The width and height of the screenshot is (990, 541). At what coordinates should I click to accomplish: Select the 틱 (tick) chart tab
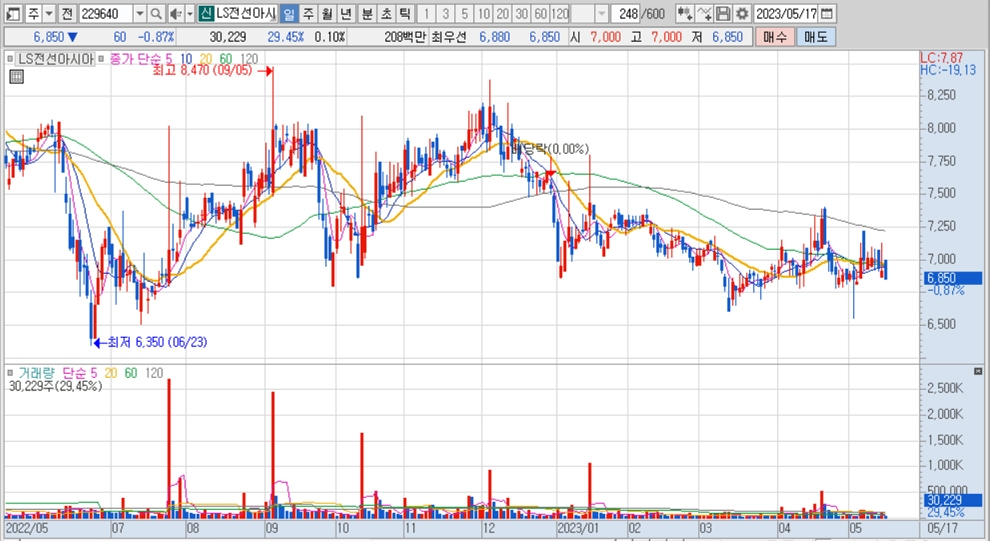(404, 14)
